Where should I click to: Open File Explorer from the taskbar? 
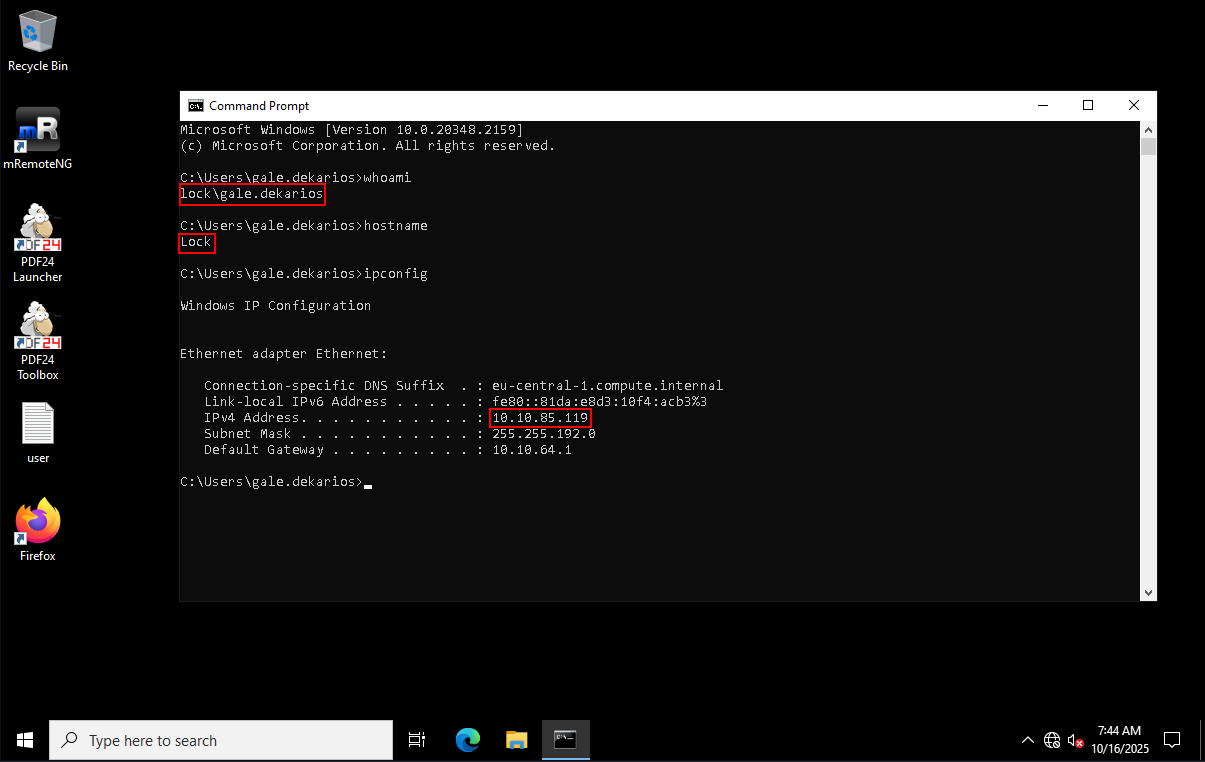click(x=516, y=740)
